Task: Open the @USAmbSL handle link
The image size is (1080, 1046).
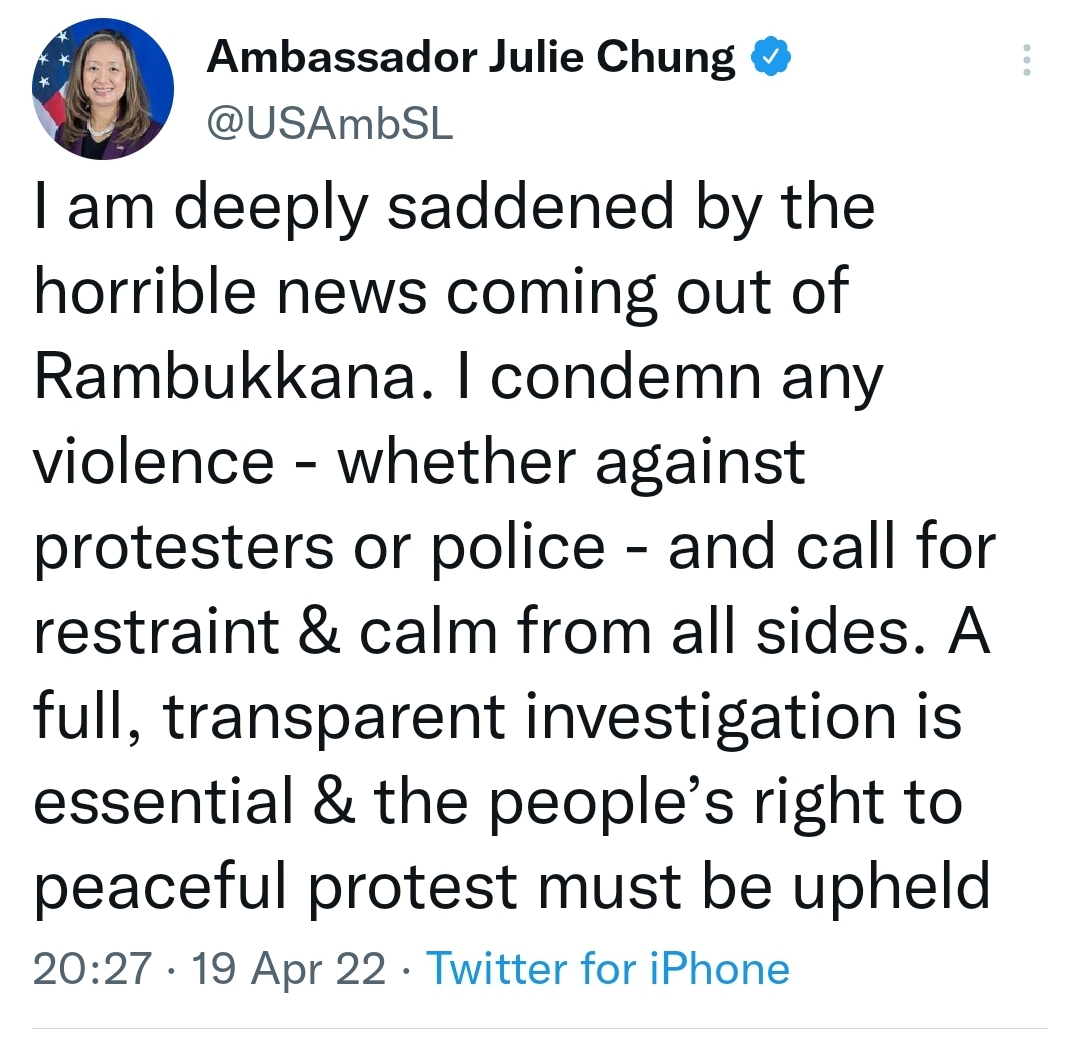Action: [x=329, y=124]
